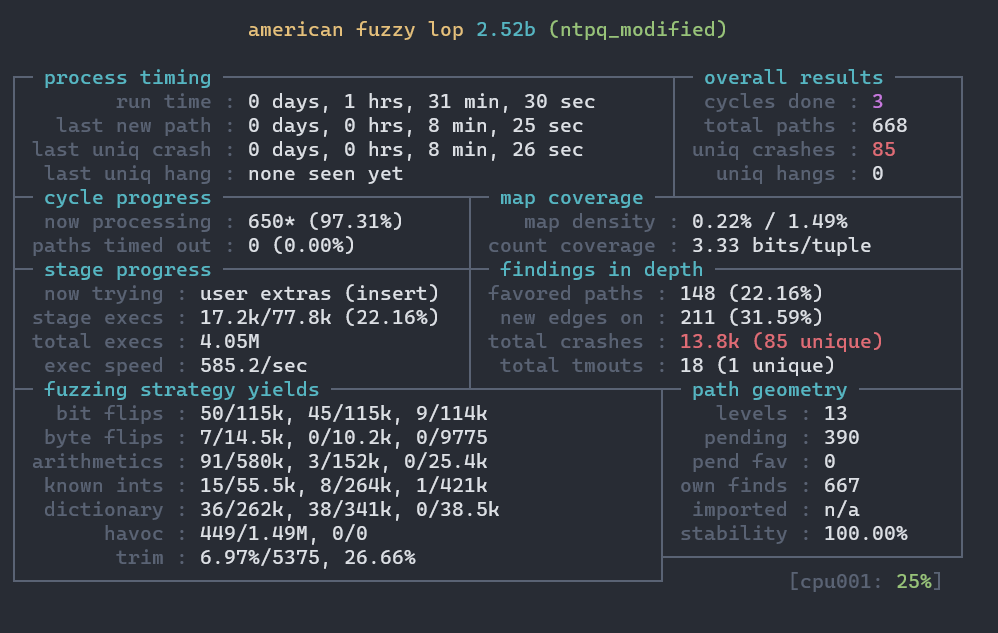Select new edges on value '211 (31.59%)'

752,317
